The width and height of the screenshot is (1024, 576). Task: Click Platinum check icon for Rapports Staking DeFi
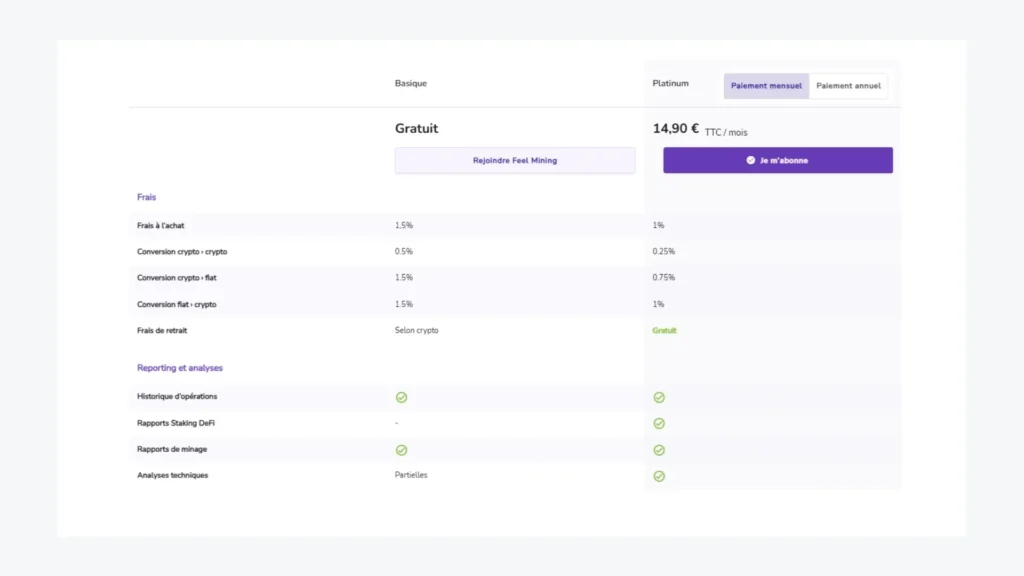(x=659, y=423)
